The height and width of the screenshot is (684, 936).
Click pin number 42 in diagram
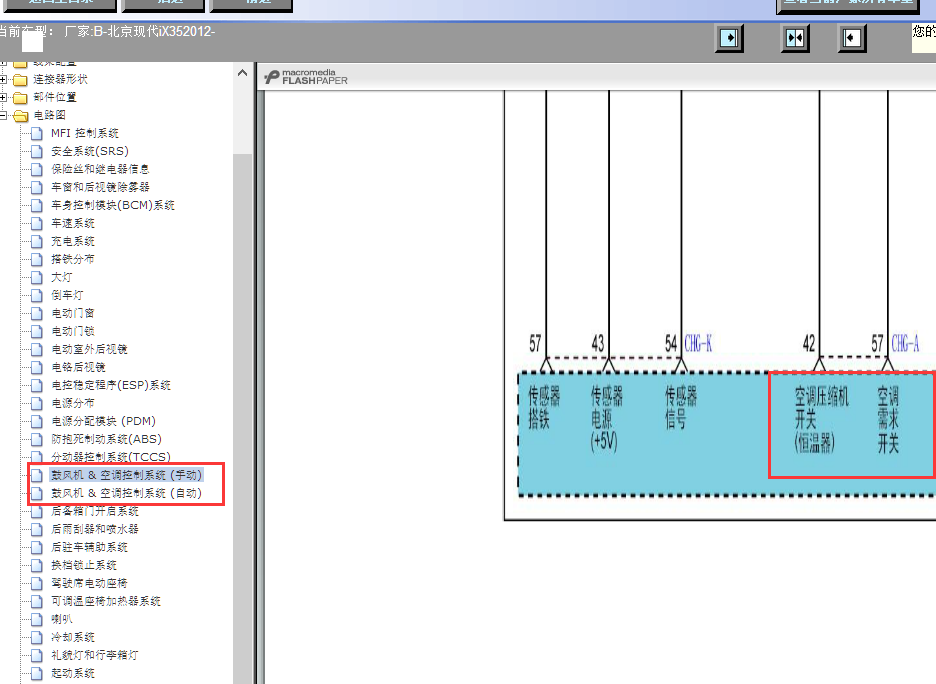809,343
